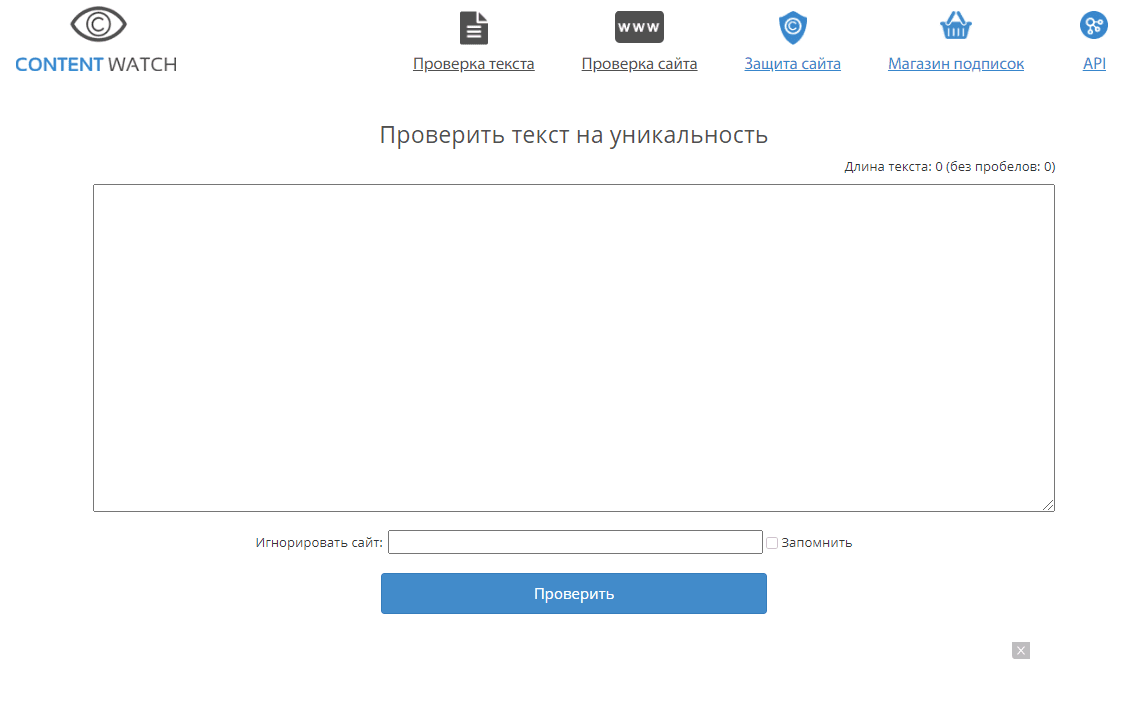Screen dimensions: 1136x726
Task: Click the blue copyright shield icon
Action: 792,27
